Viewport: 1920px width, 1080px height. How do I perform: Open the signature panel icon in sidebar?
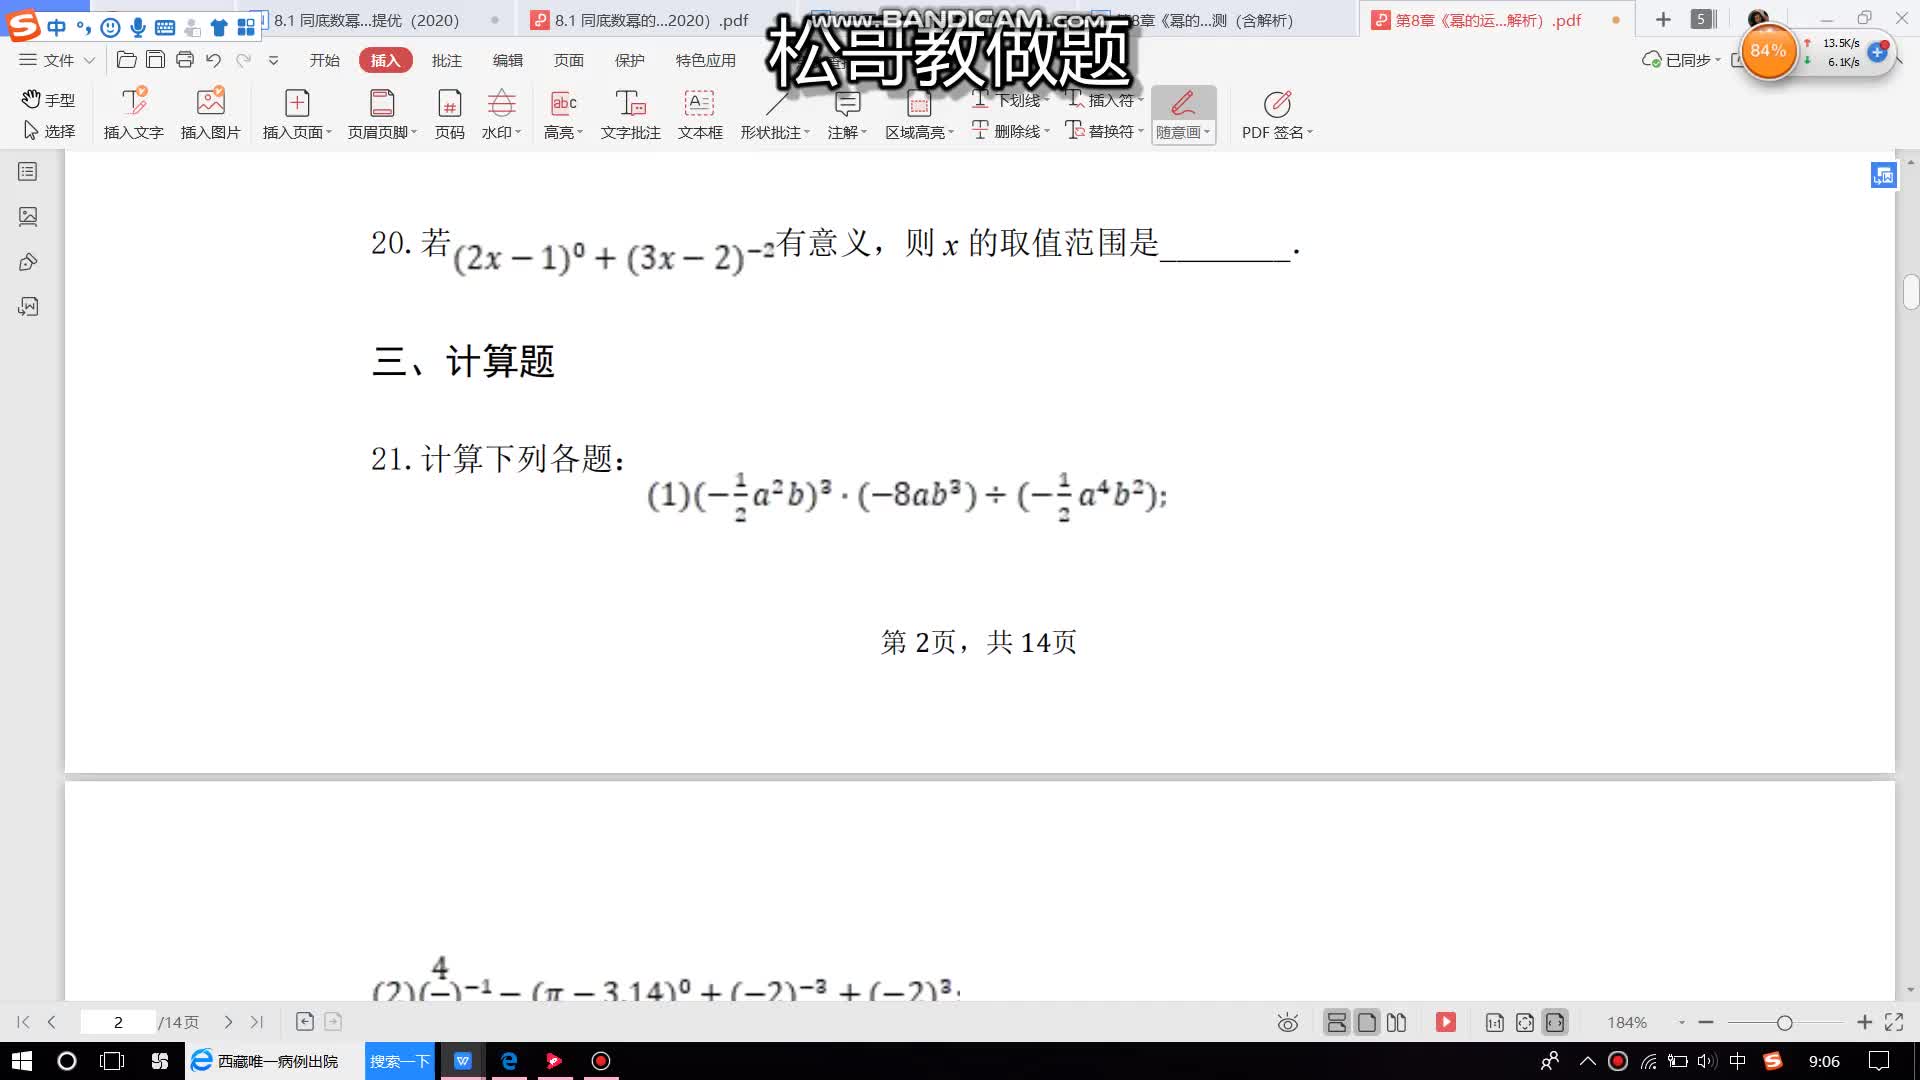(x=28, y=306)
